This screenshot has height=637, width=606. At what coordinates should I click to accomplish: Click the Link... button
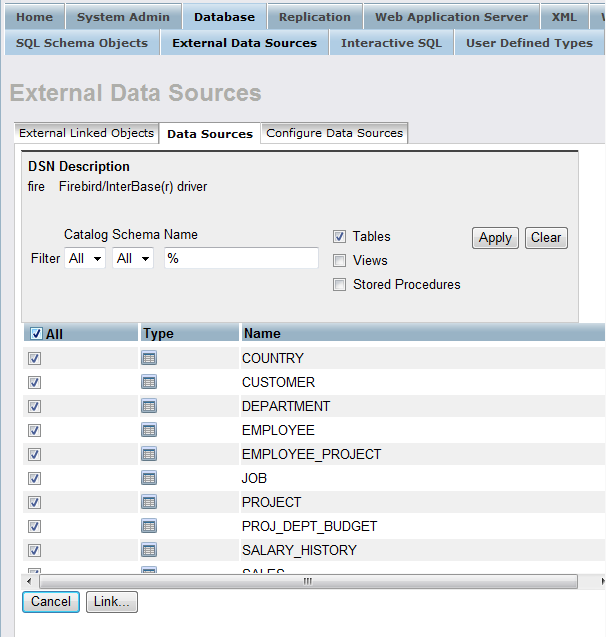[x=111, y=601]
